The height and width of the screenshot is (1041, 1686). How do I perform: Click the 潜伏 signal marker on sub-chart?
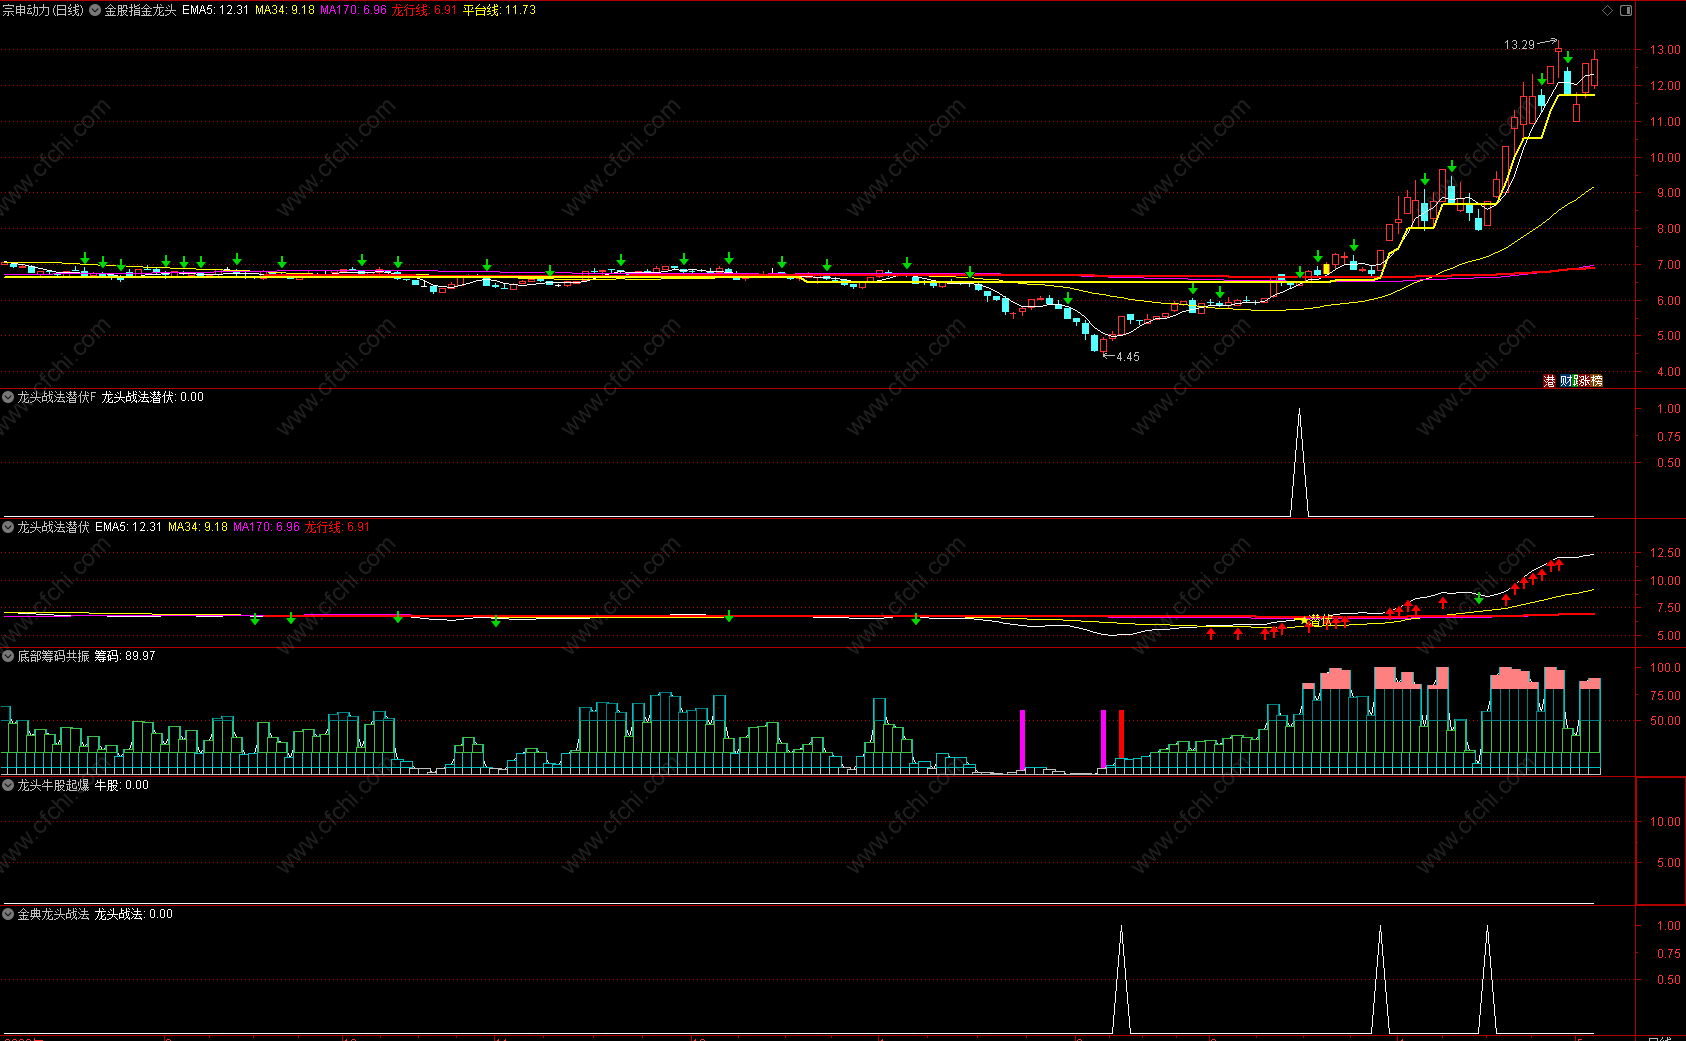(1321, 621)
